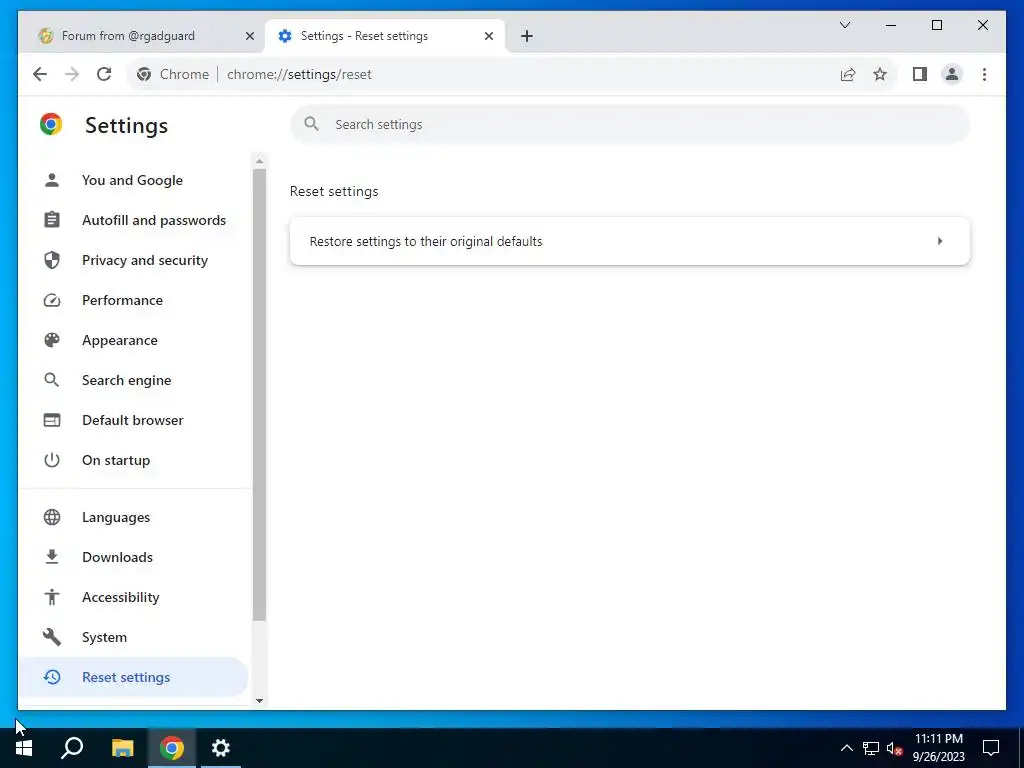This screenshot has width=1024, height=768.
Task: Show hidden system tray icons
Action: pyautogui.click(x=846, y=748)
